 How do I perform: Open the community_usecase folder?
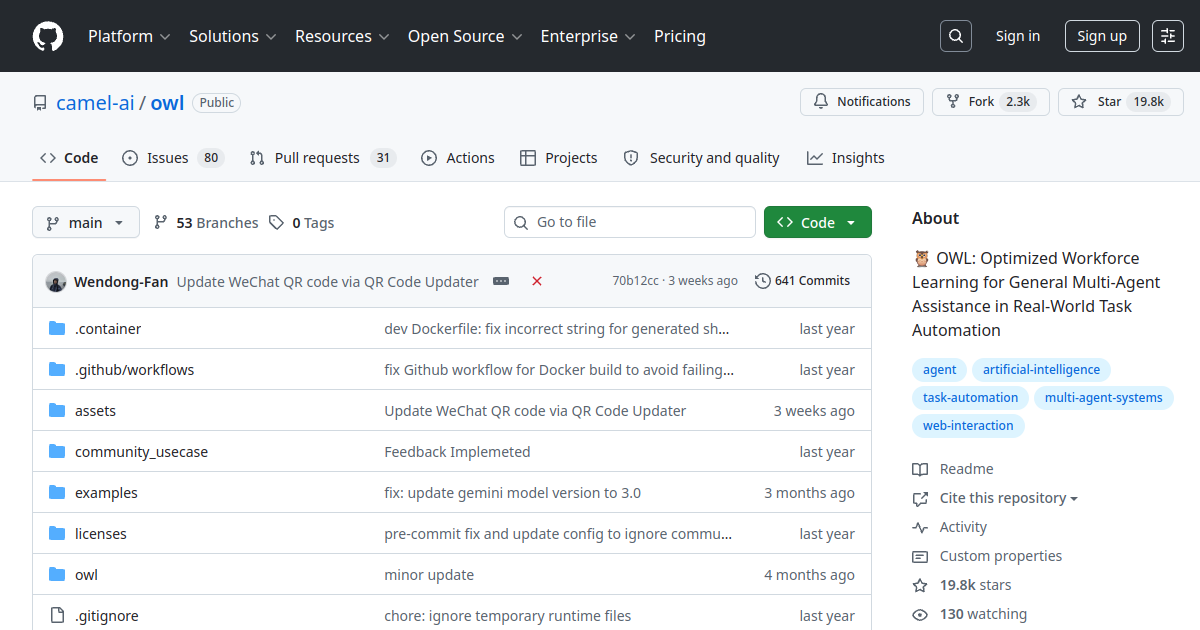pyautogui.click(x=141, y=452)
